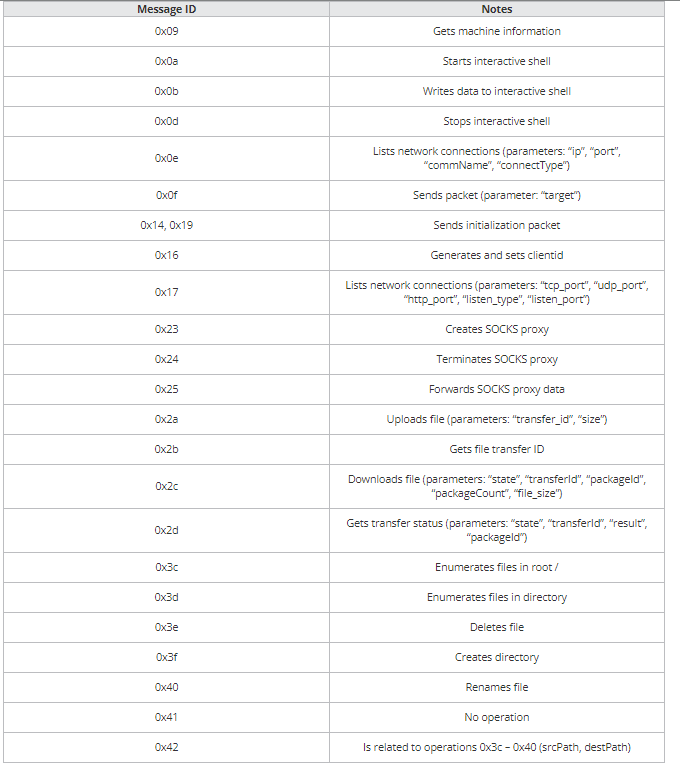Click the 'Deletes file' note cell

pyautogui.click(x=497, y=628)
